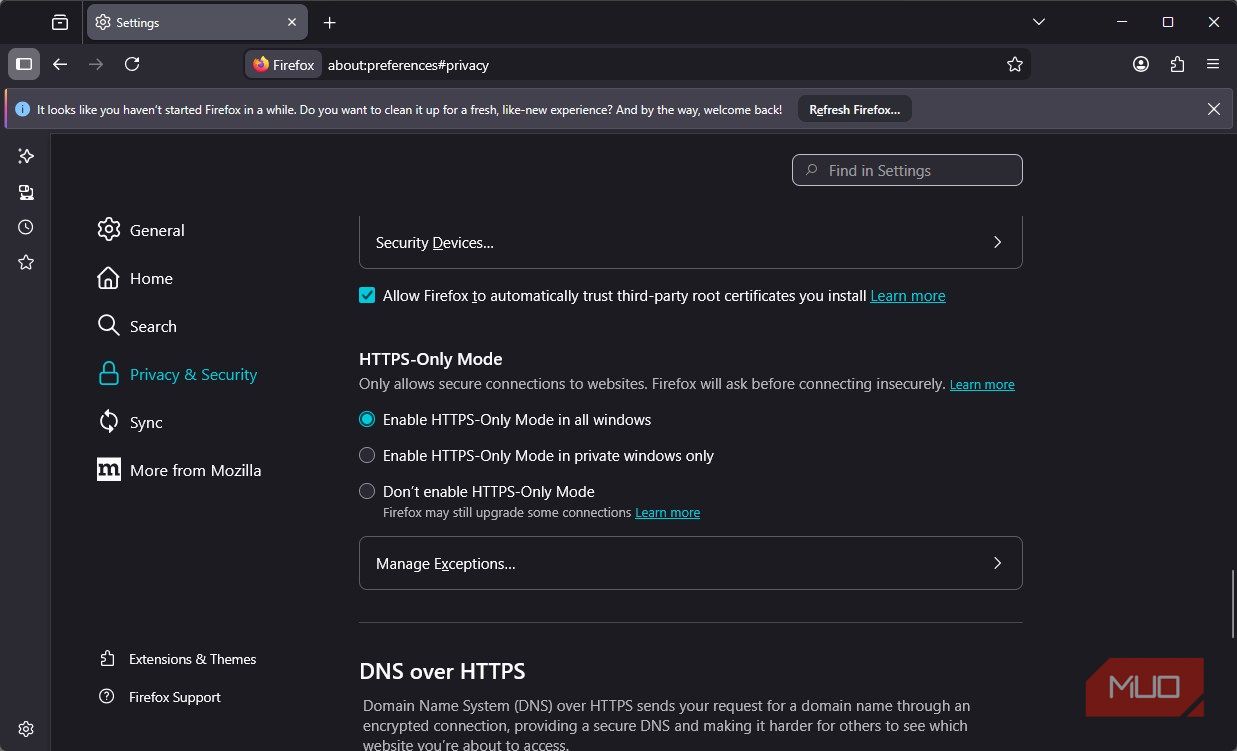The height and width of the screenshot is (751, 1237).
Task: Select HTTPS-Only Mode in private windows only
Action: 367,456
